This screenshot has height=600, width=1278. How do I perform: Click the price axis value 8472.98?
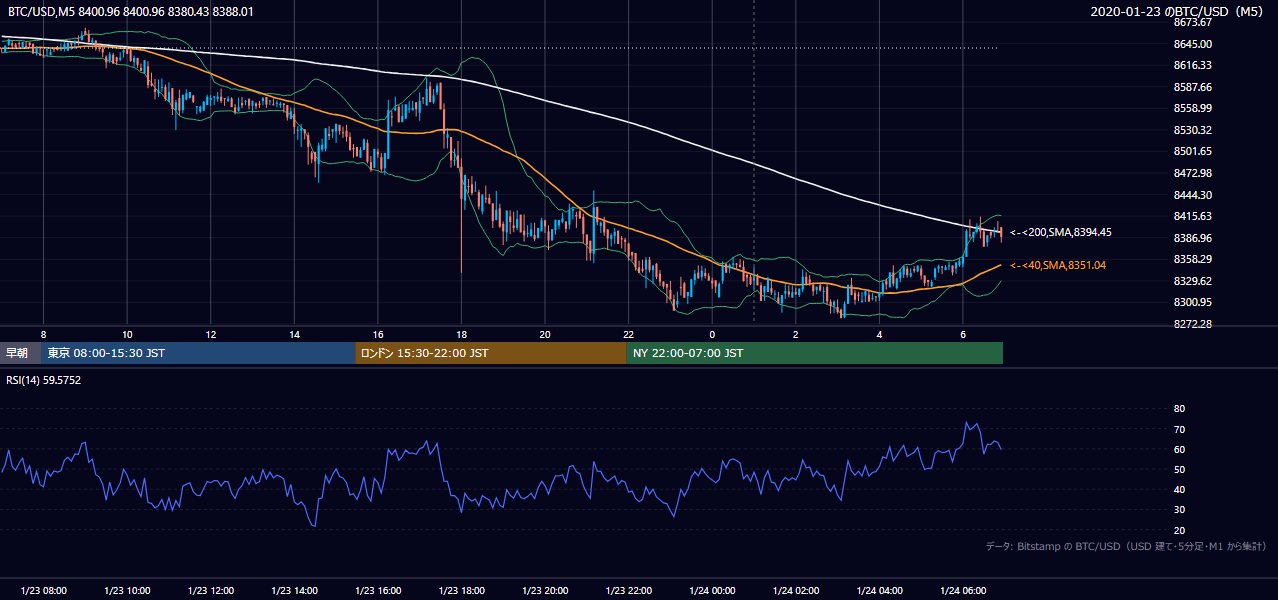pos(1193,173)
